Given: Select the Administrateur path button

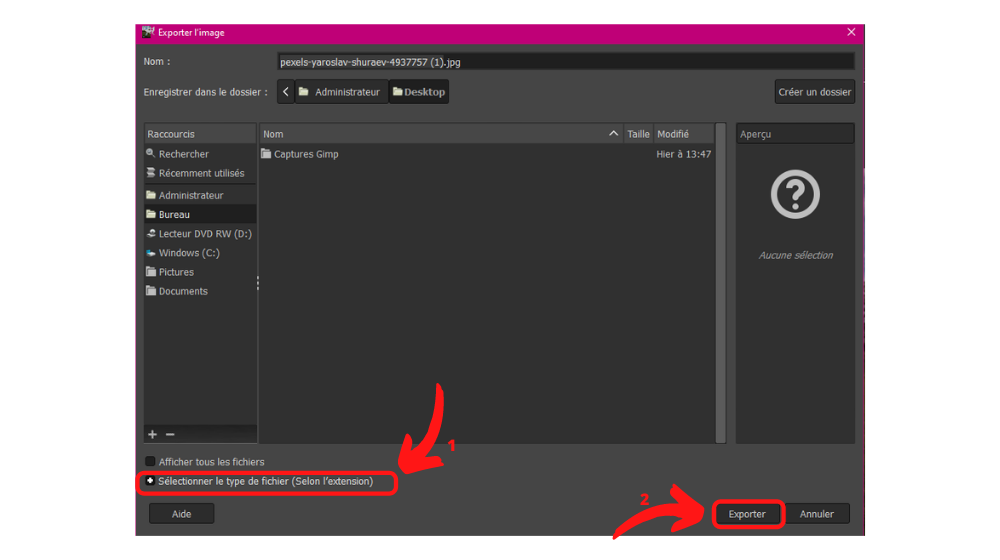Looking at the screenshot, I should (341, 92).
